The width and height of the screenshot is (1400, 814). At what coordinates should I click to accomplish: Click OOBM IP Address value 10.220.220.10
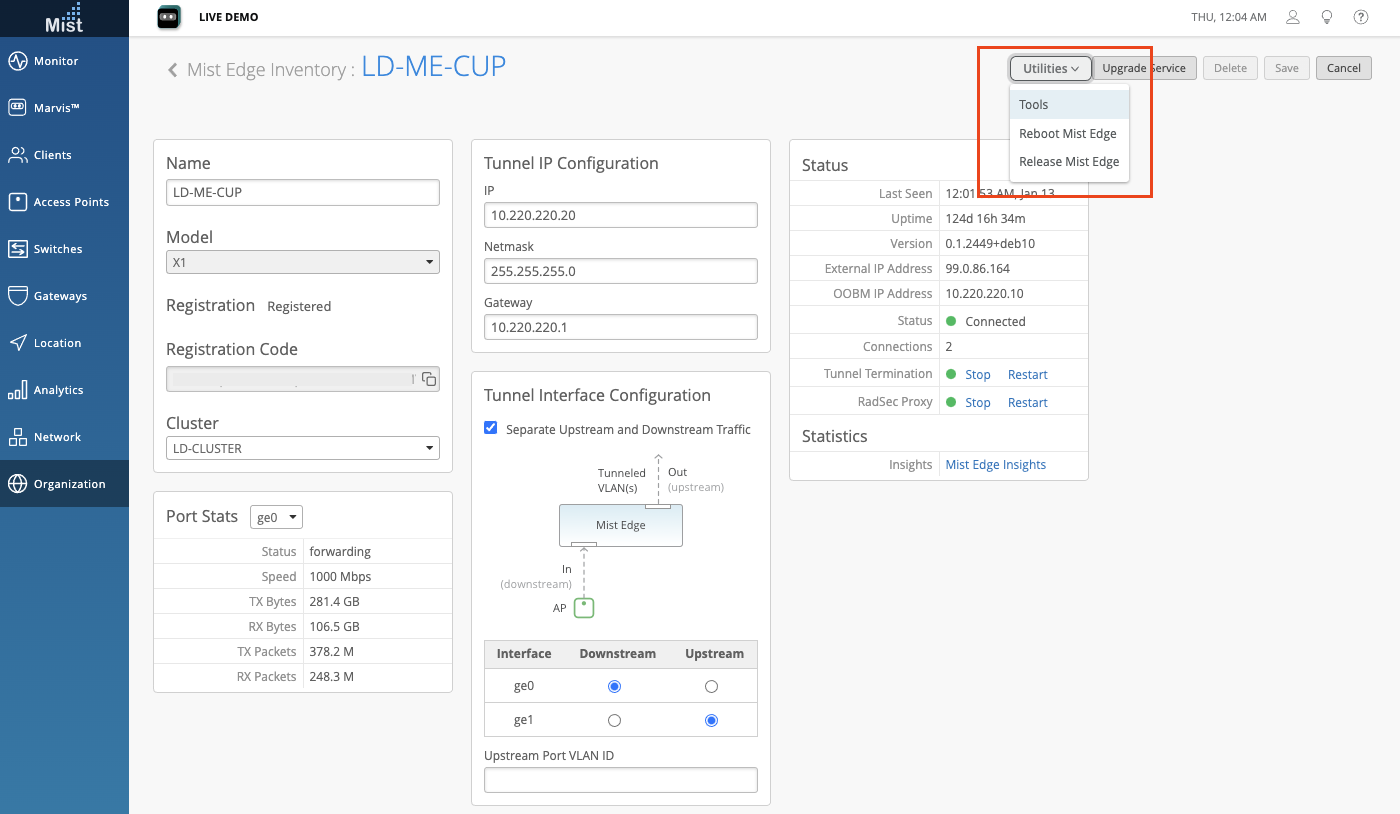coord(984,294)
